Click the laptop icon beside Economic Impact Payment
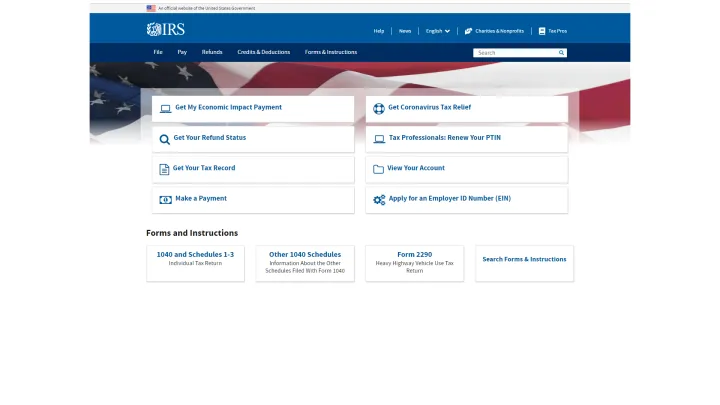 [165, 109]
